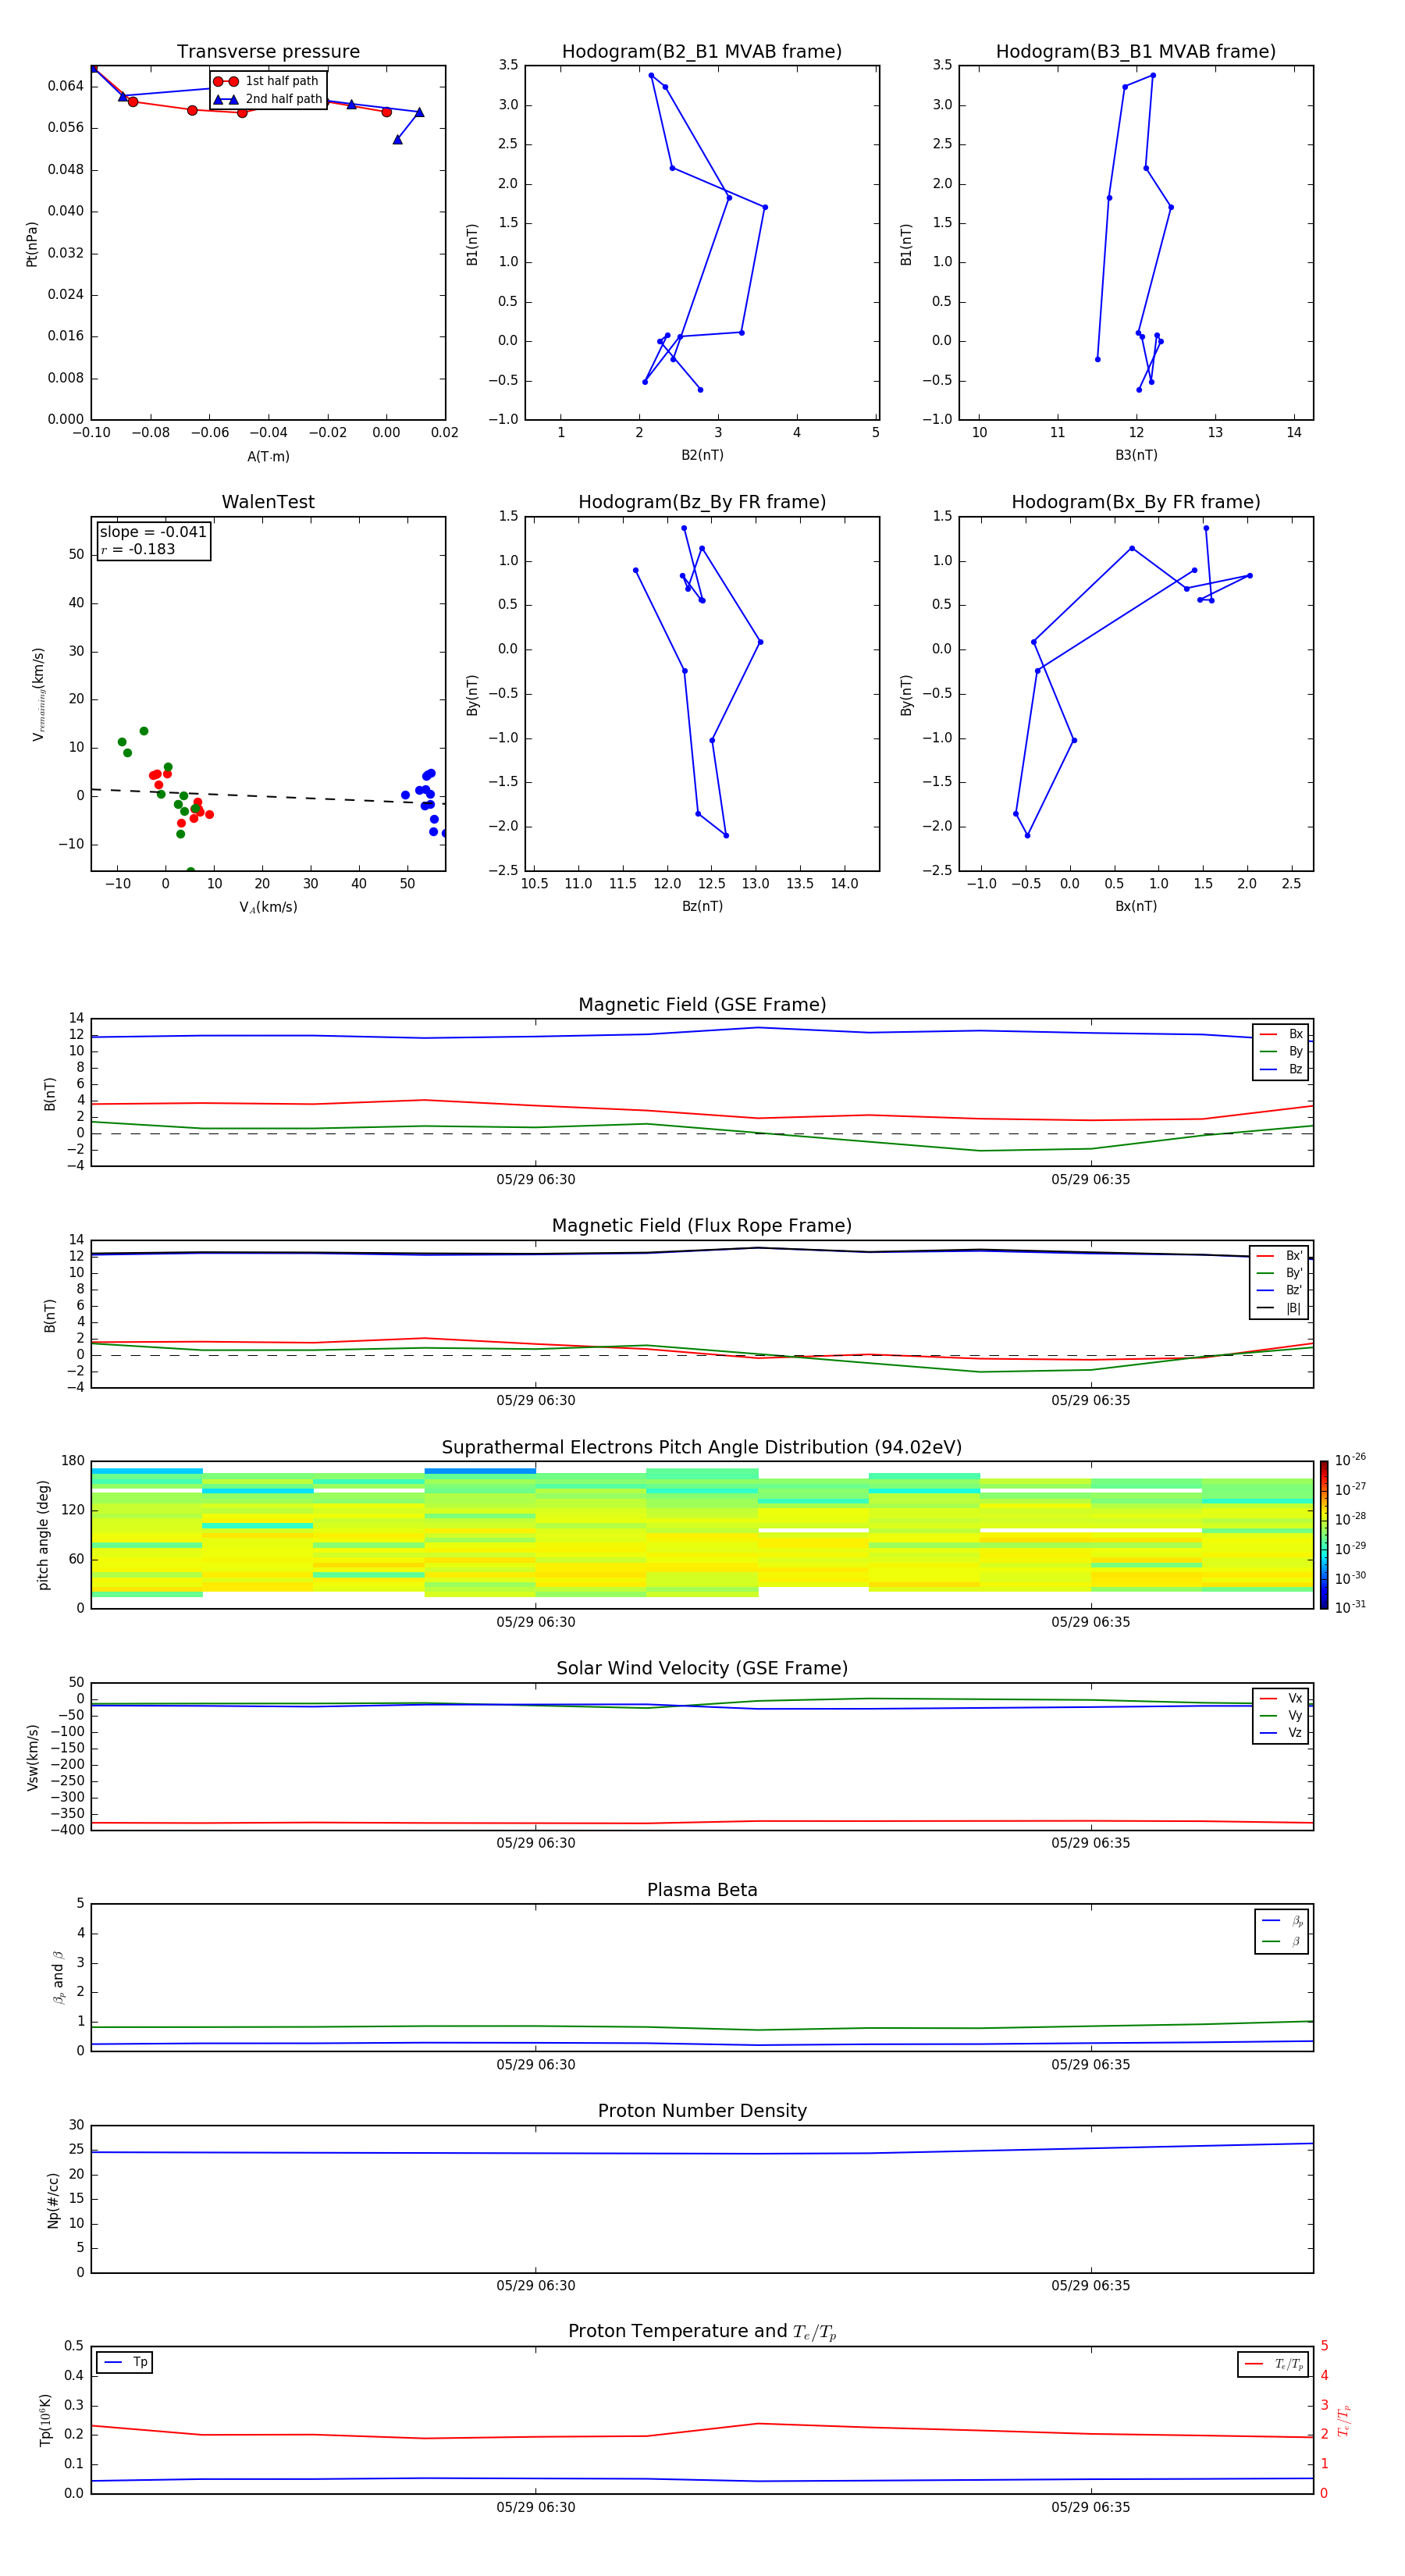
Task: Click '1st half path' legend entry
Action: 267,81
